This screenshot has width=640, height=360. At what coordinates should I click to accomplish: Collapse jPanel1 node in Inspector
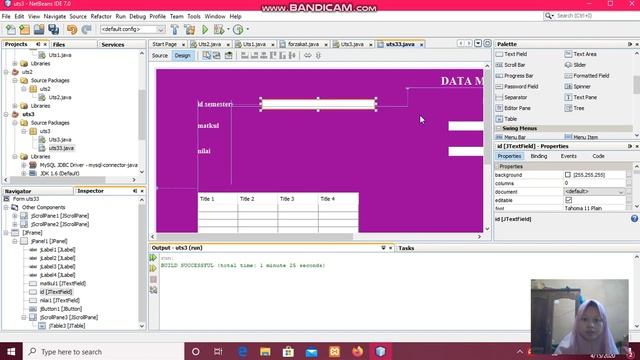point(15,241)
